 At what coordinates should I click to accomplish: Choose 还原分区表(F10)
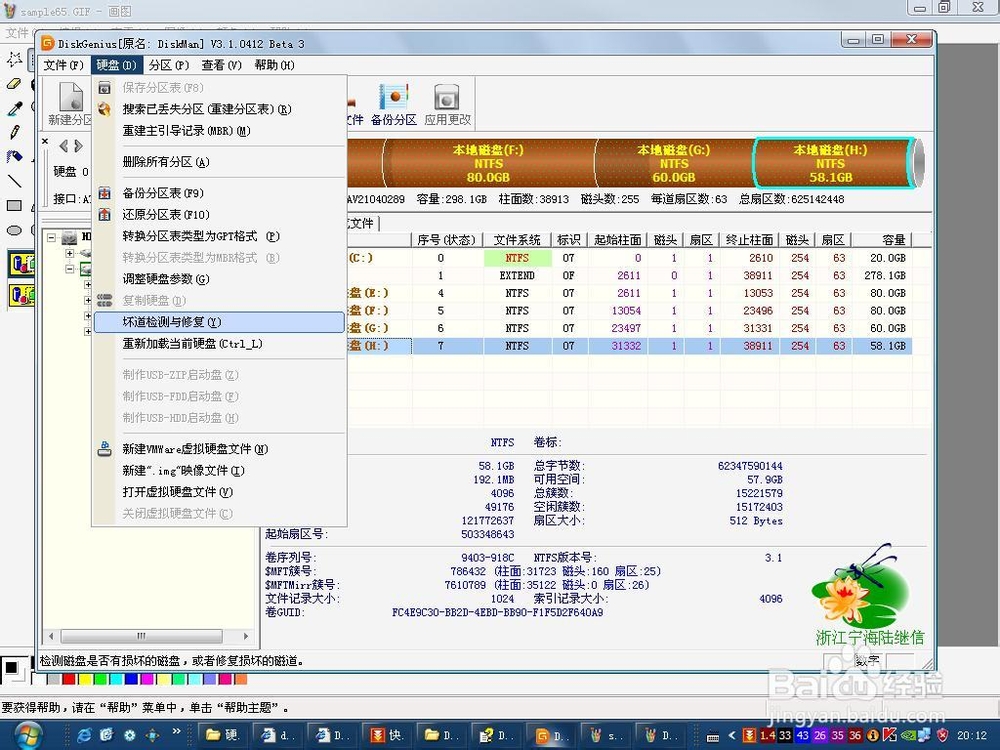pyautogui.click(x=219, y=214)
